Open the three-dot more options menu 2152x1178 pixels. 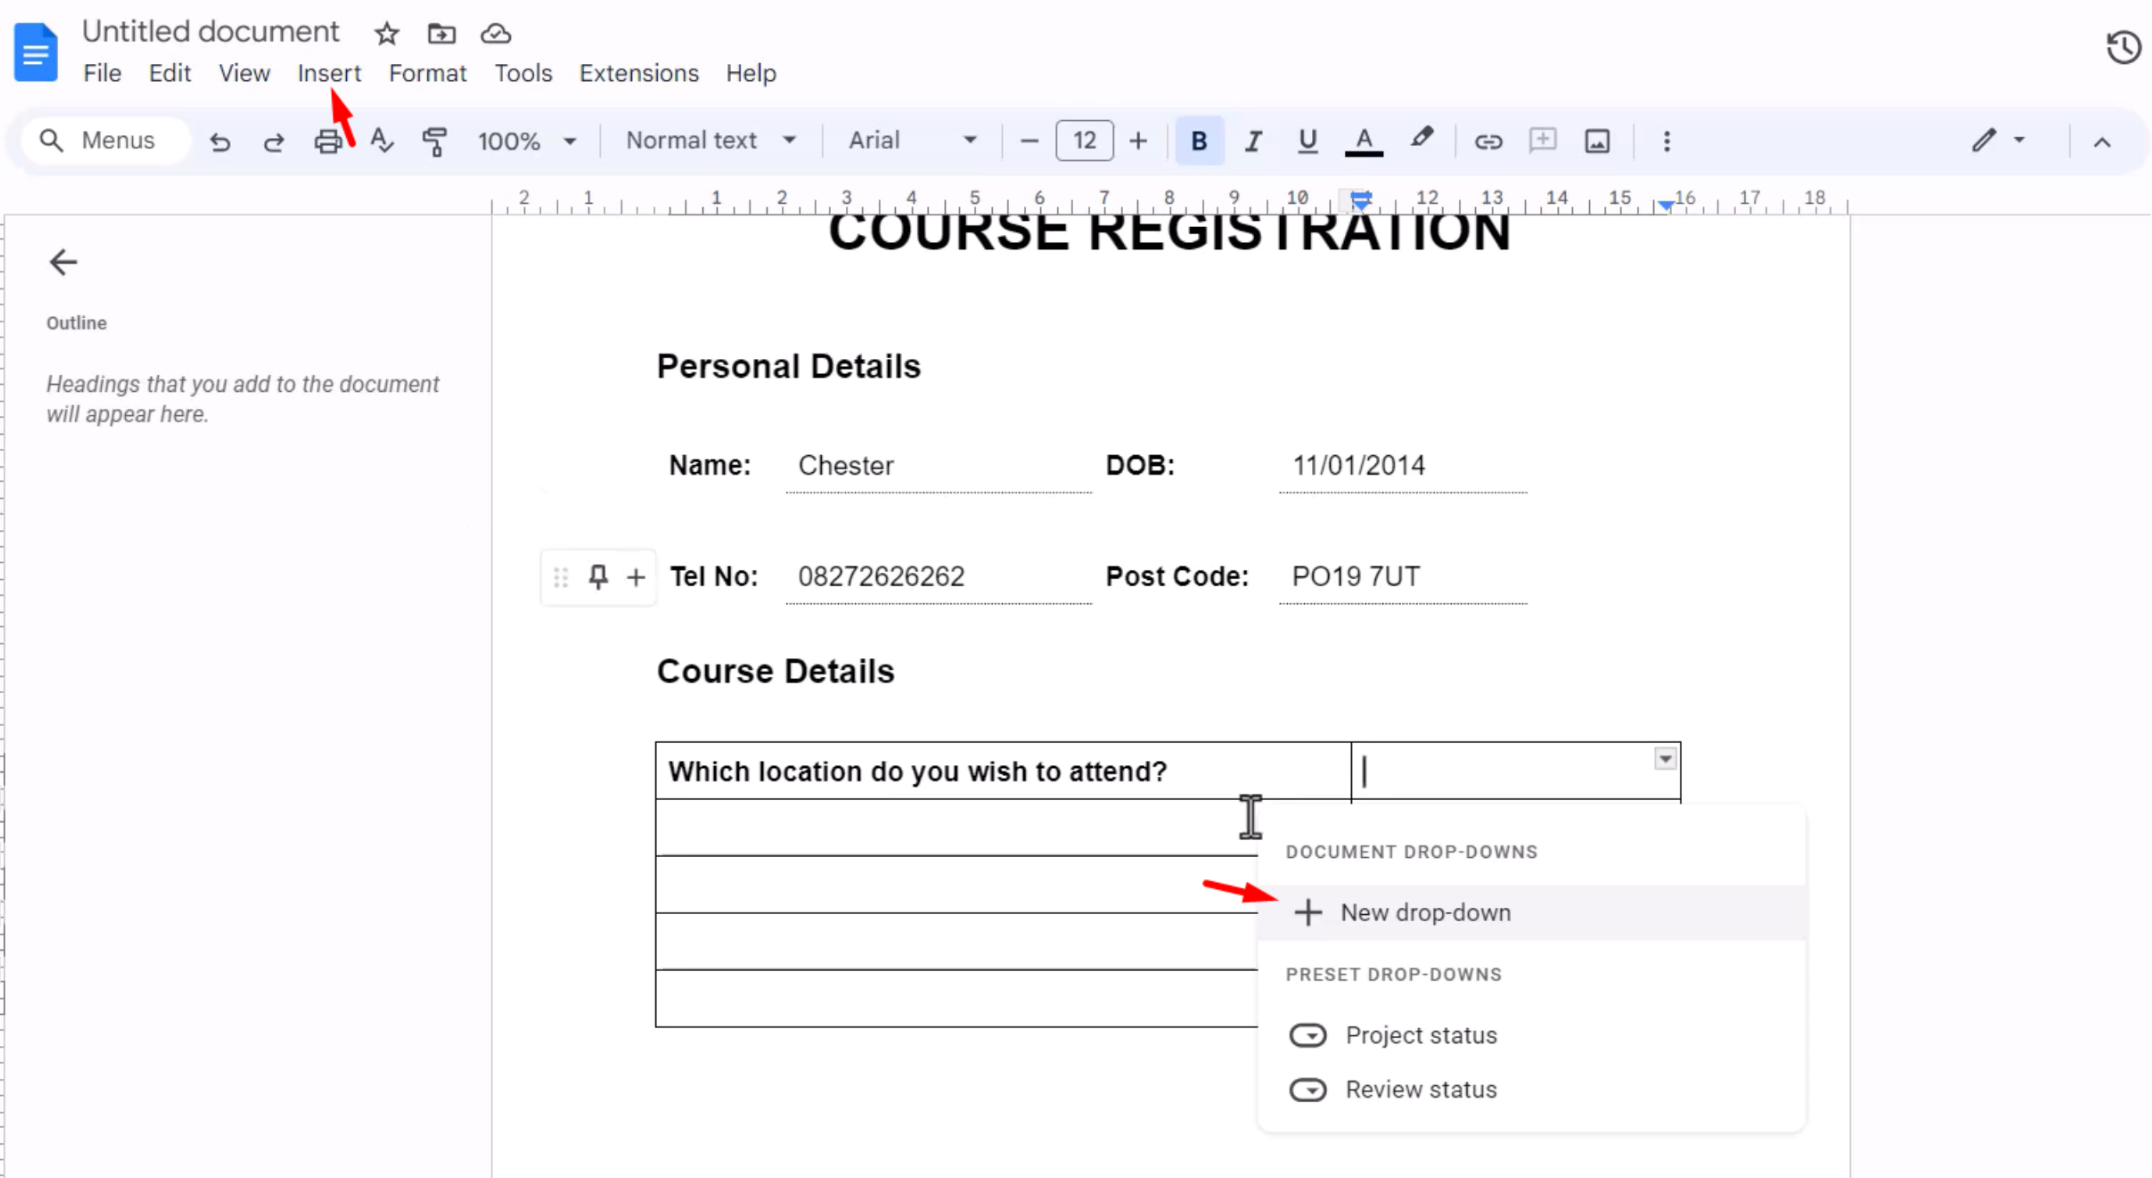(x=1666, y=141)
